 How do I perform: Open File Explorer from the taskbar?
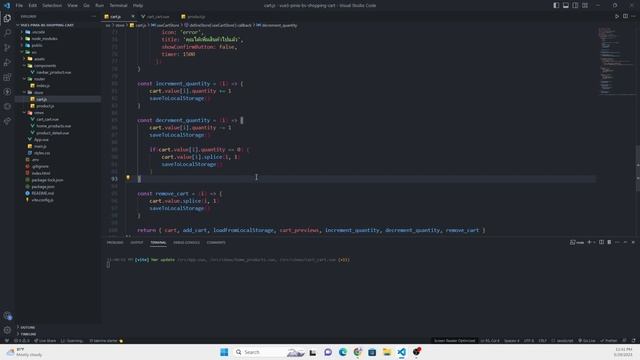pyautogui.click(x=387, y=352)
